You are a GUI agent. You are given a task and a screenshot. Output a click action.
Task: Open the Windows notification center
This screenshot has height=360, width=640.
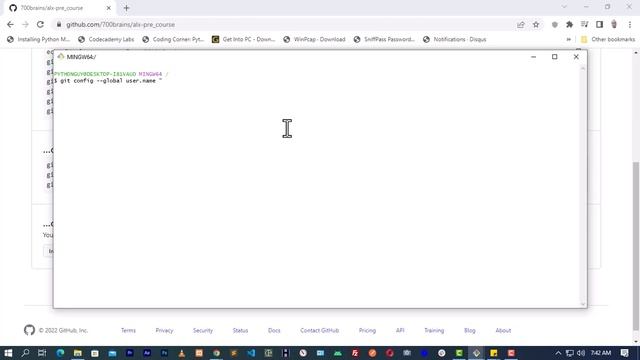(624, 353)
